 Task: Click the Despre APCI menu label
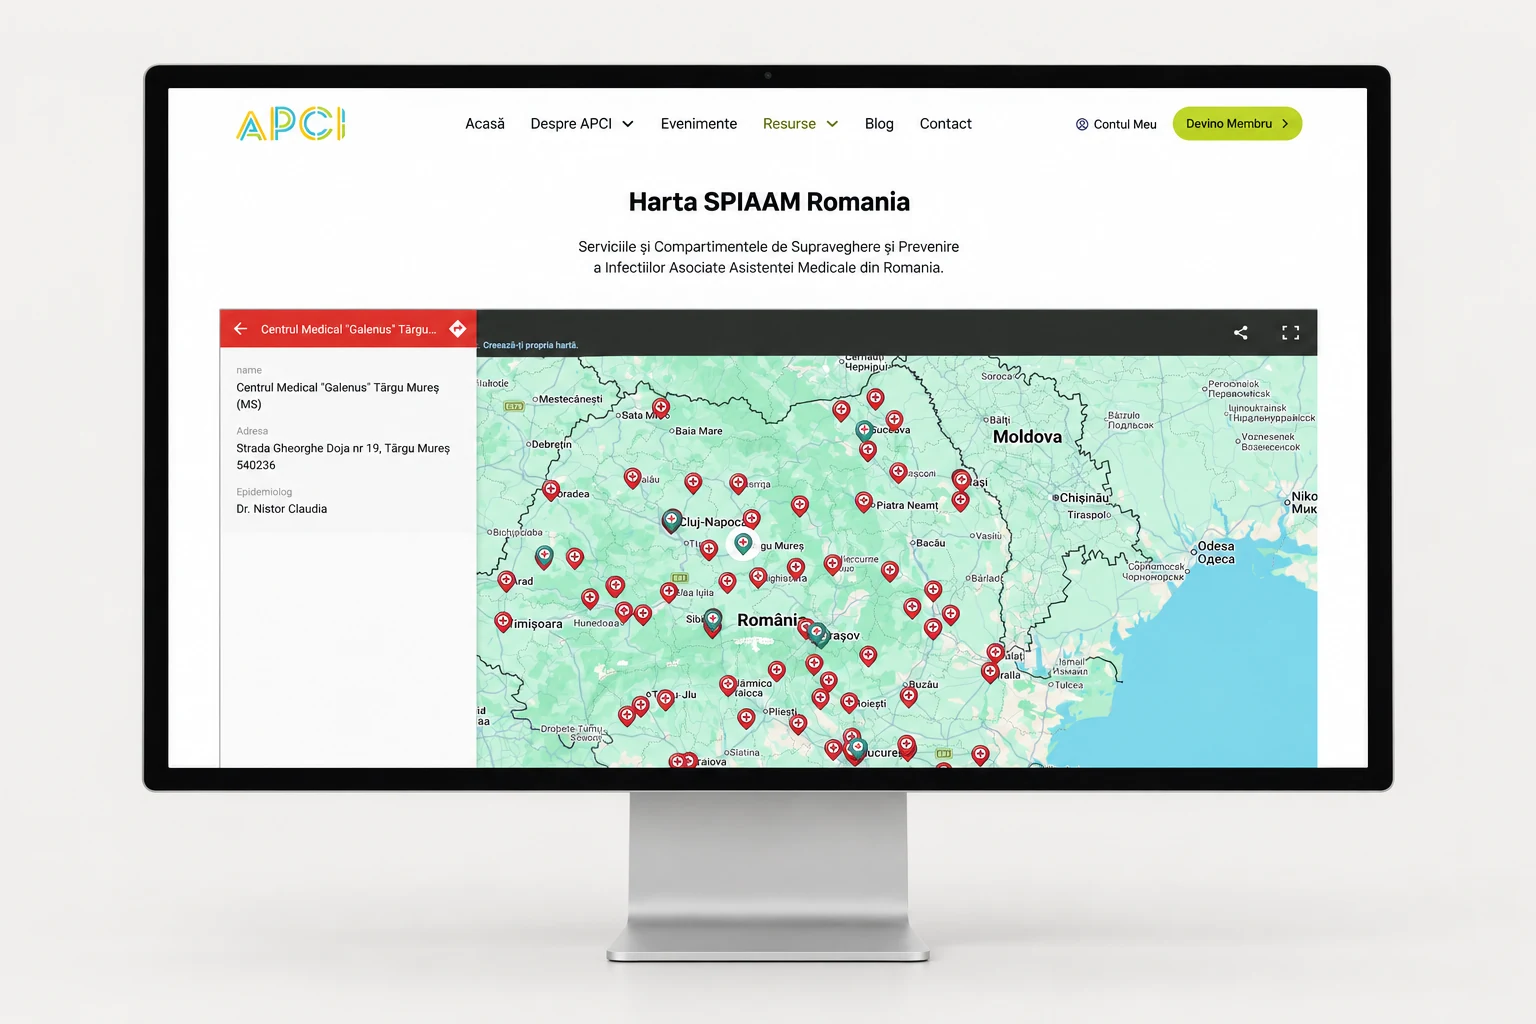click(571, 124)
